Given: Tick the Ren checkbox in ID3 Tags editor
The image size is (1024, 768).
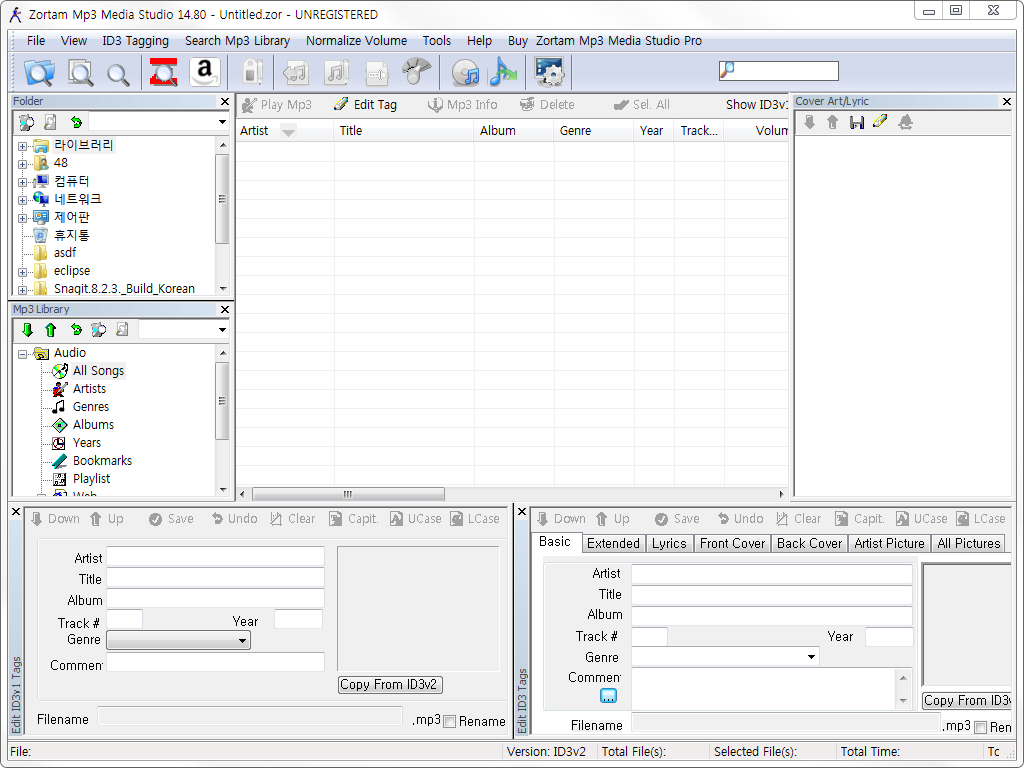Looking at the screenshot, I should (980, 728).
